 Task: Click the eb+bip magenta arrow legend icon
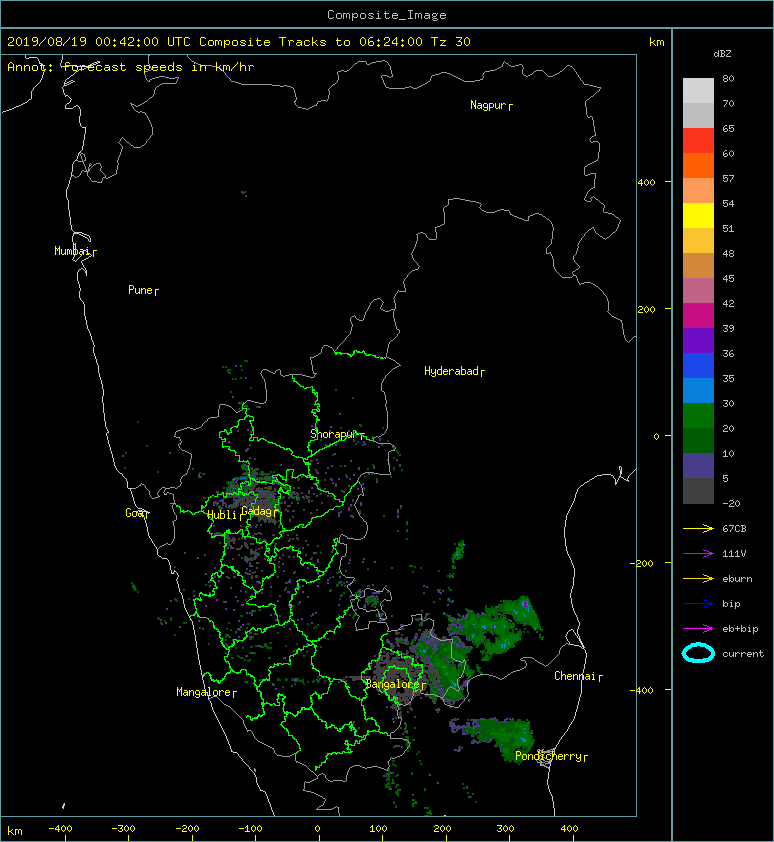[x=698, y=628]
